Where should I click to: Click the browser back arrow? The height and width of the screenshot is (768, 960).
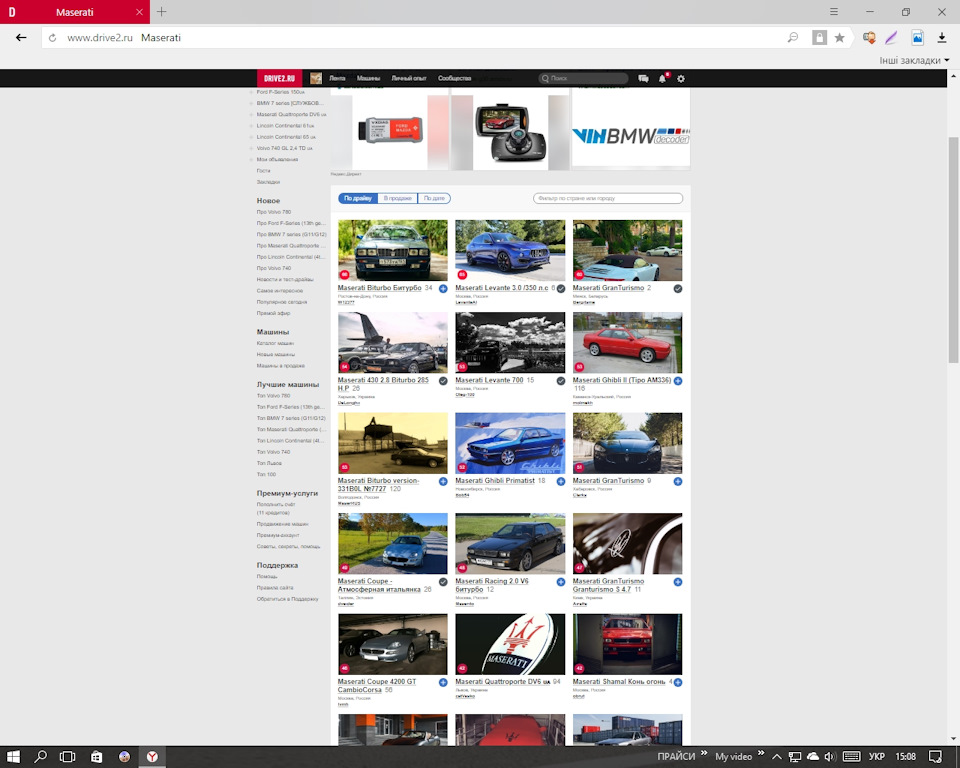[21, 37]
